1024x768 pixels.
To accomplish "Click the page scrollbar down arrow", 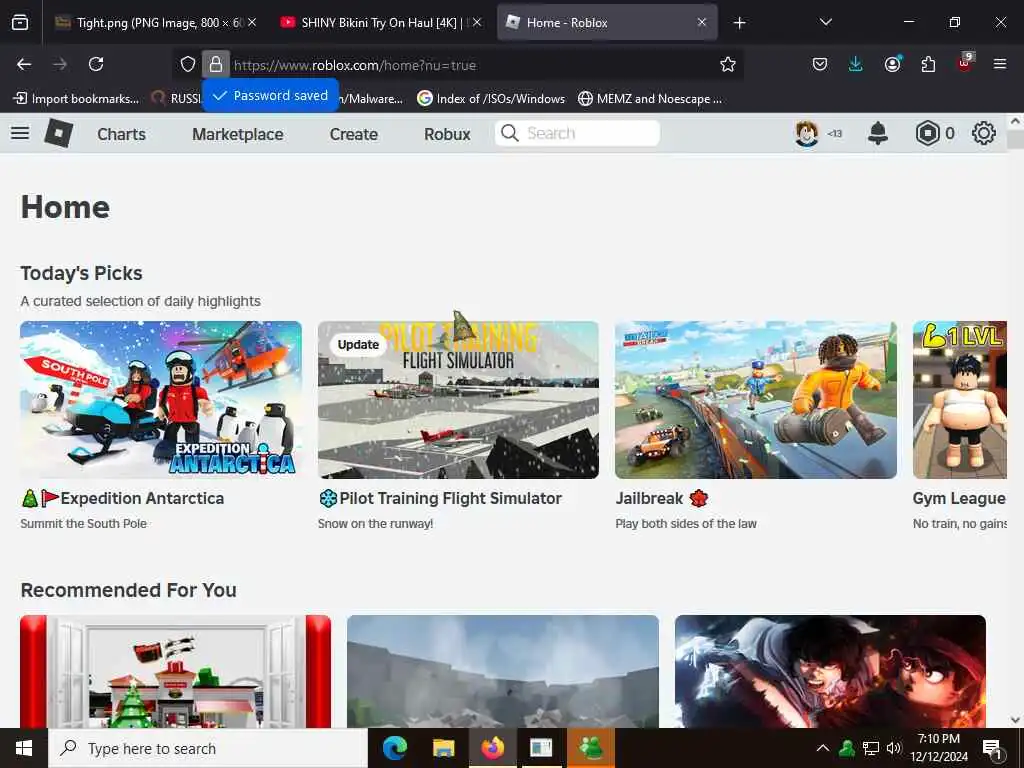I will point(1015,720).
